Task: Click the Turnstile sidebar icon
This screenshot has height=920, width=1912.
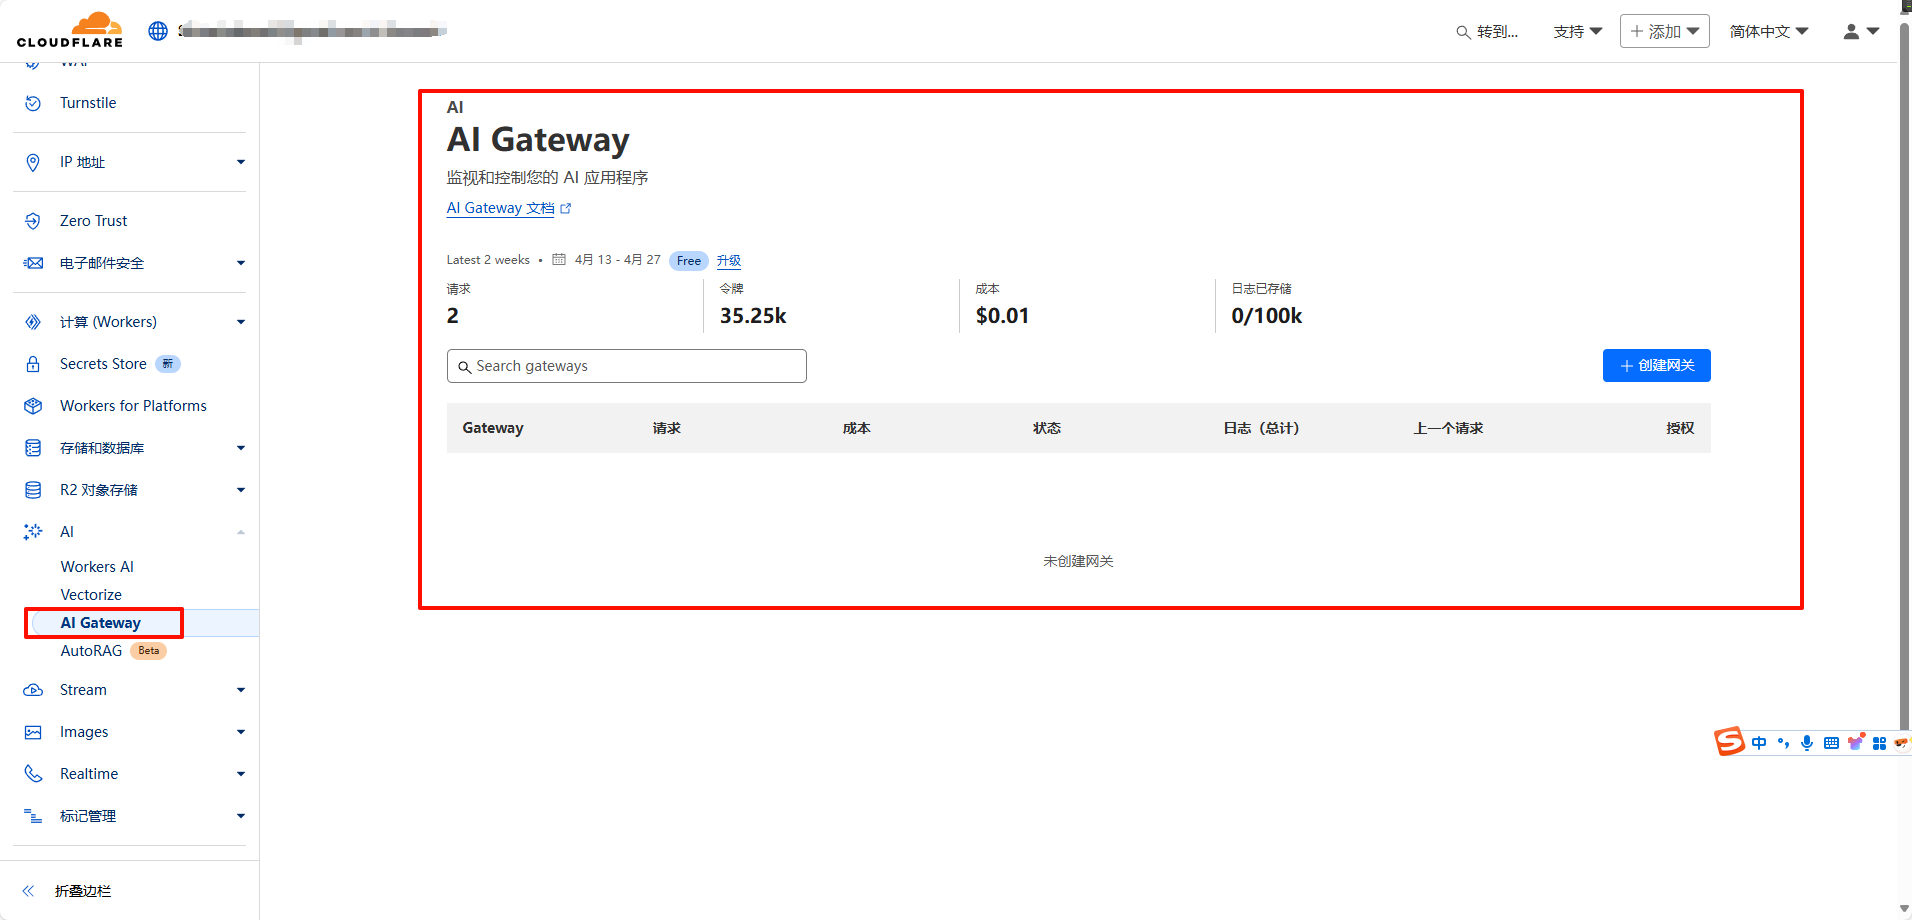Action: coord(33,103)
